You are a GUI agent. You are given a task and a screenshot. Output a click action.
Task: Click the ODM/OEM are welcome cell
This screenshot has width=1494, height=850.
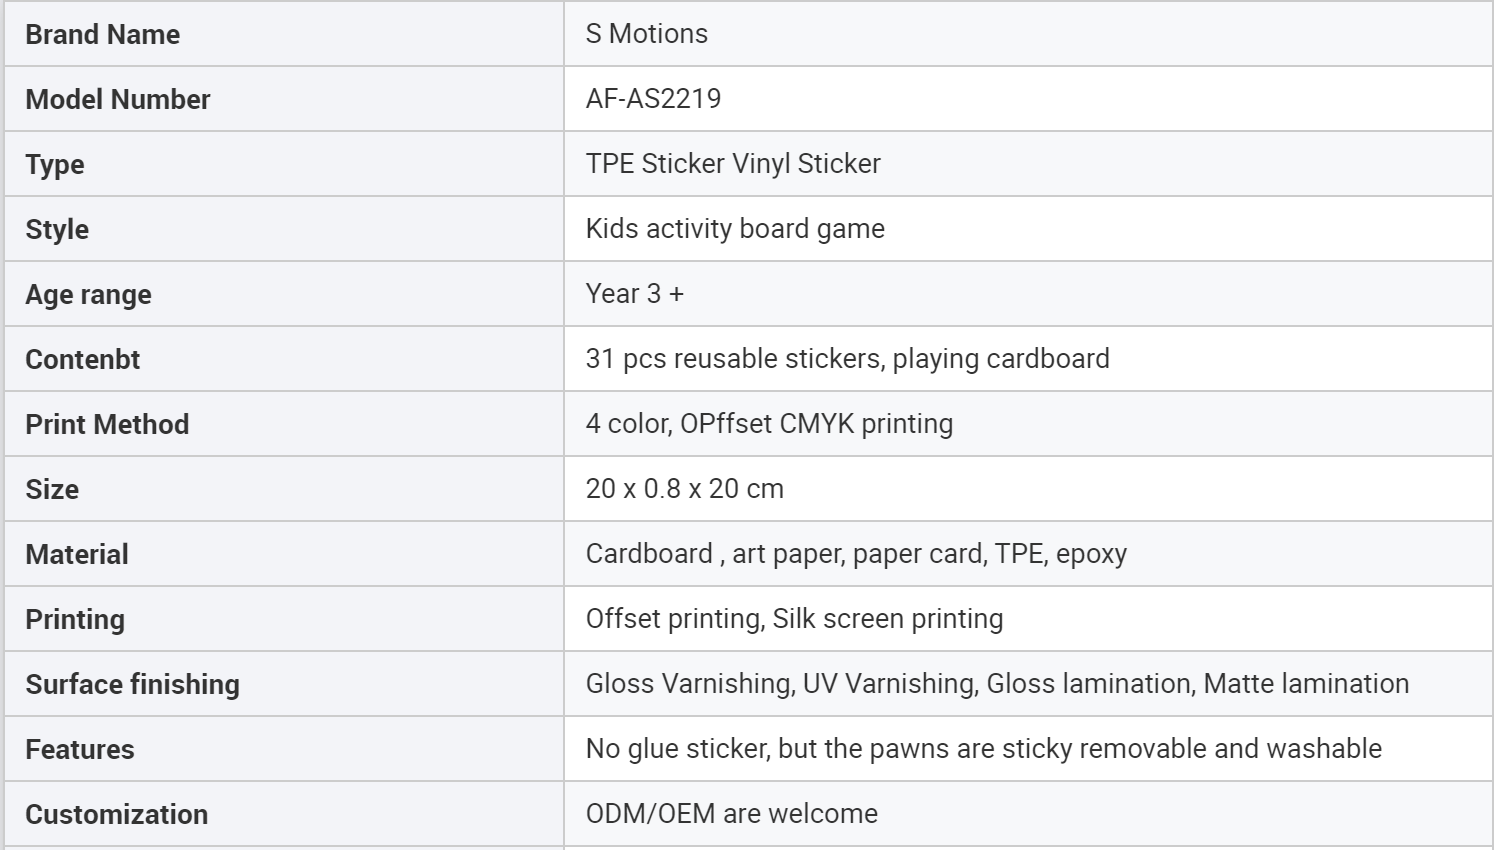coord(1028,814)
